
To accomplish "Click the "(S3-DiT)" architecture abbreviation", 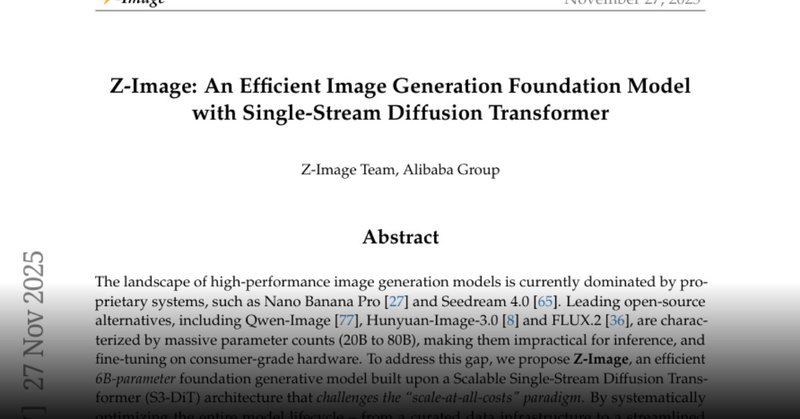I will [x=170, y=398].
